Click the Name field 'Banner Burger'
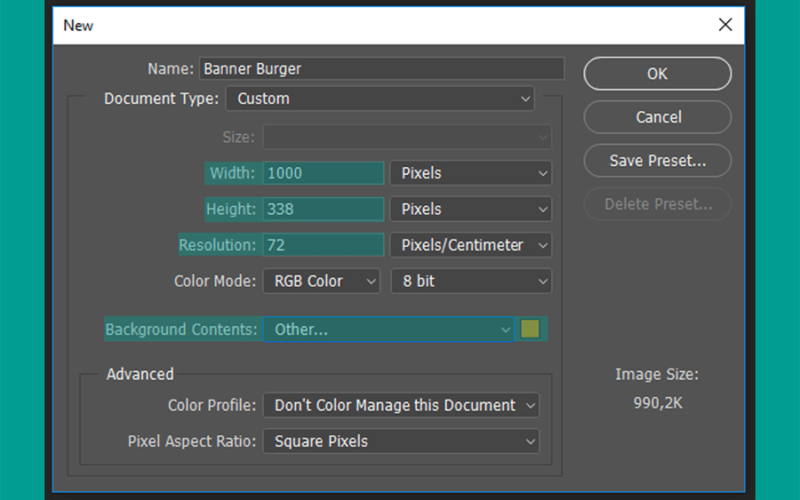Screen dimensions: 800x500 (x=382, y=68)
